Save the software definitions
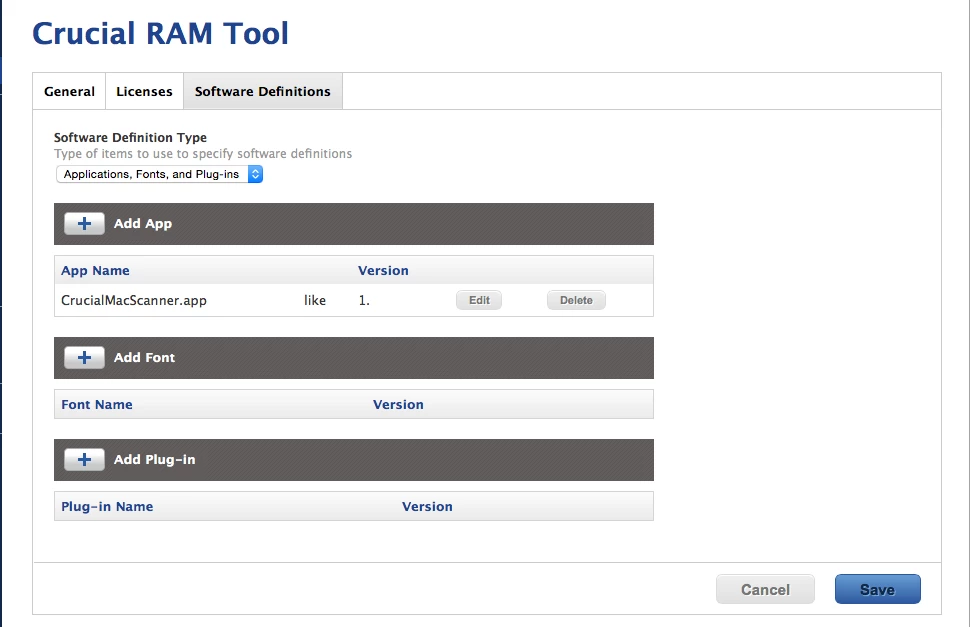970x627 pixels. 877,589
